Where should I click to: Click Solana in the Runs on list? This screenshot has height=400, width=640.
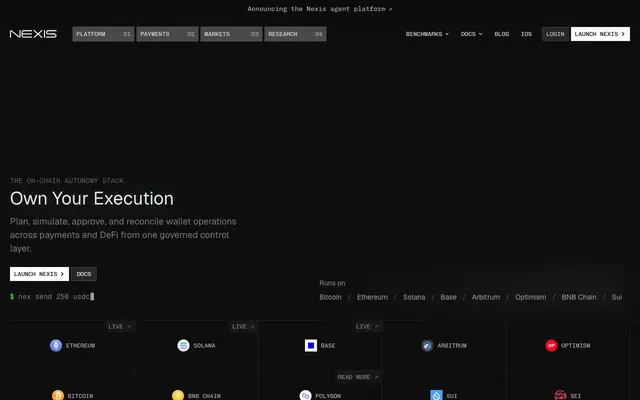[414, 297]
